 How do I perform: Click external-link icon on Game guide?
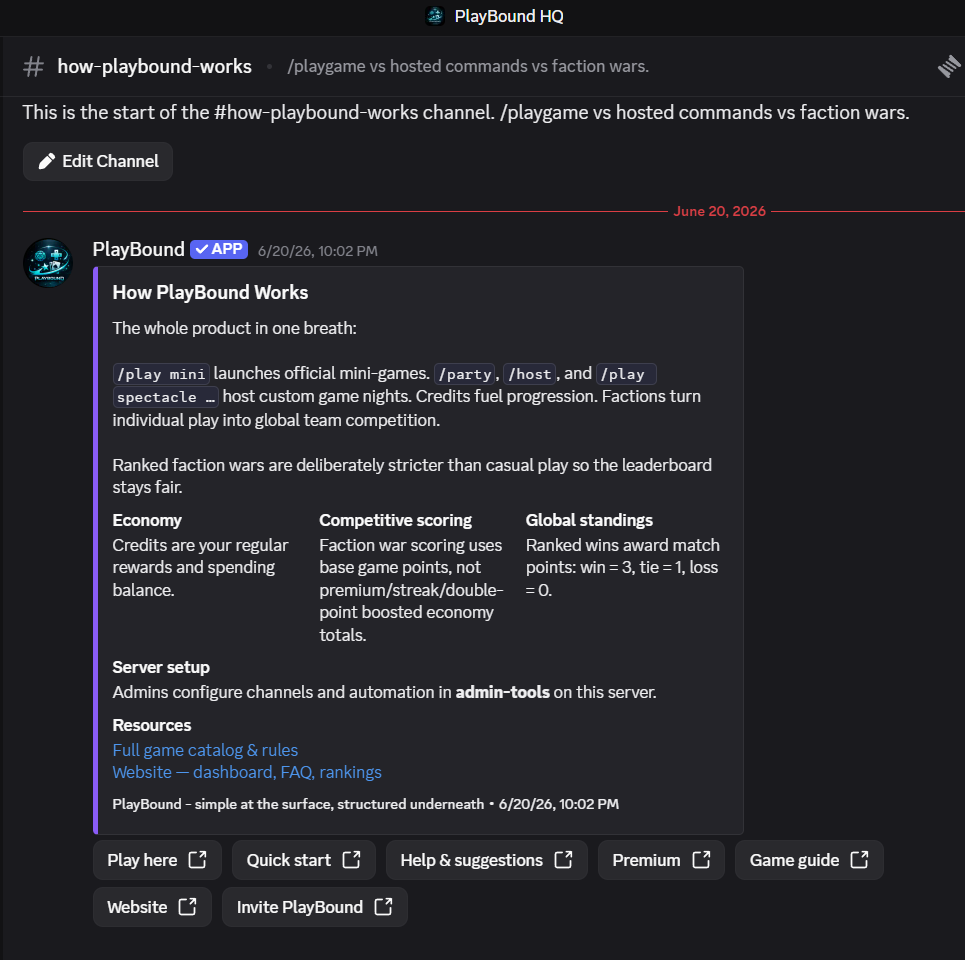pyautogui.click(x=859, y=860)
